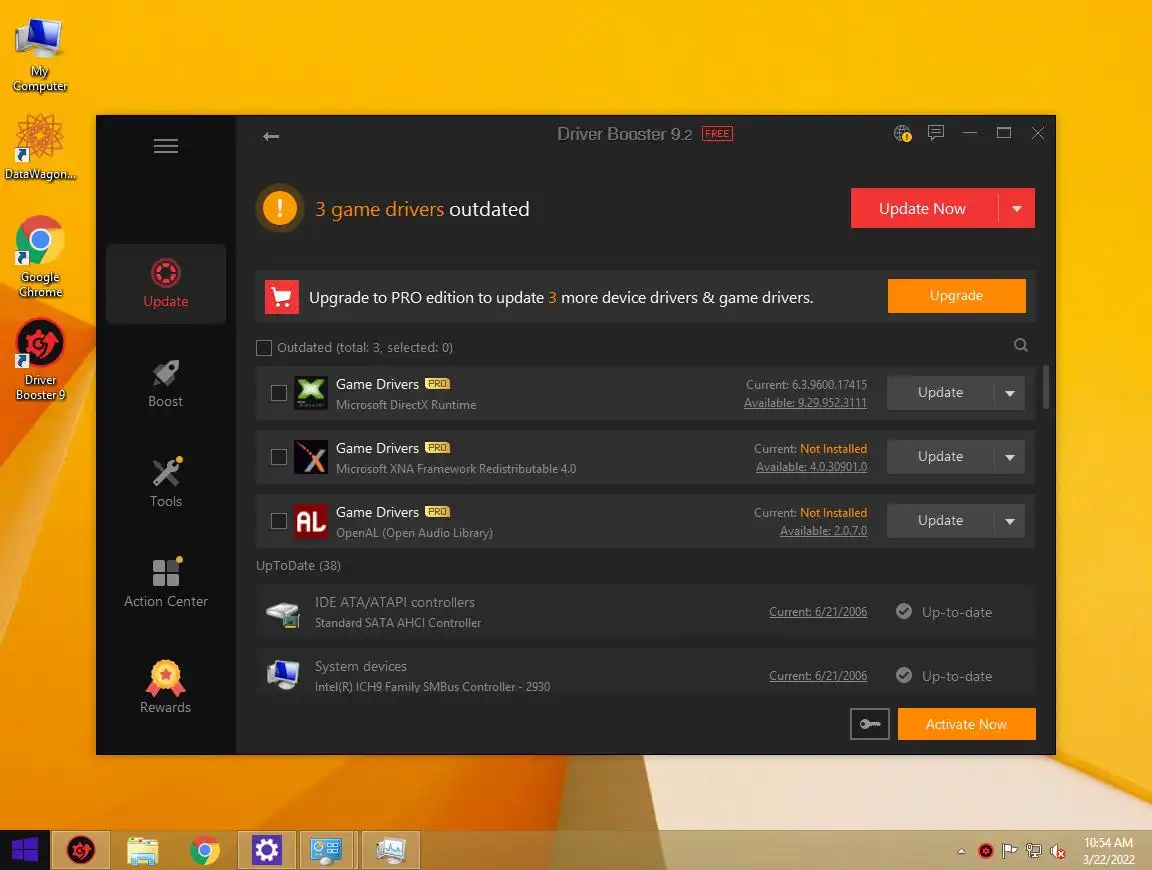Viewport: 1152px width, 870px height.
Task: Open the performance monitor taskbar icon
Action: click(391, 850)
